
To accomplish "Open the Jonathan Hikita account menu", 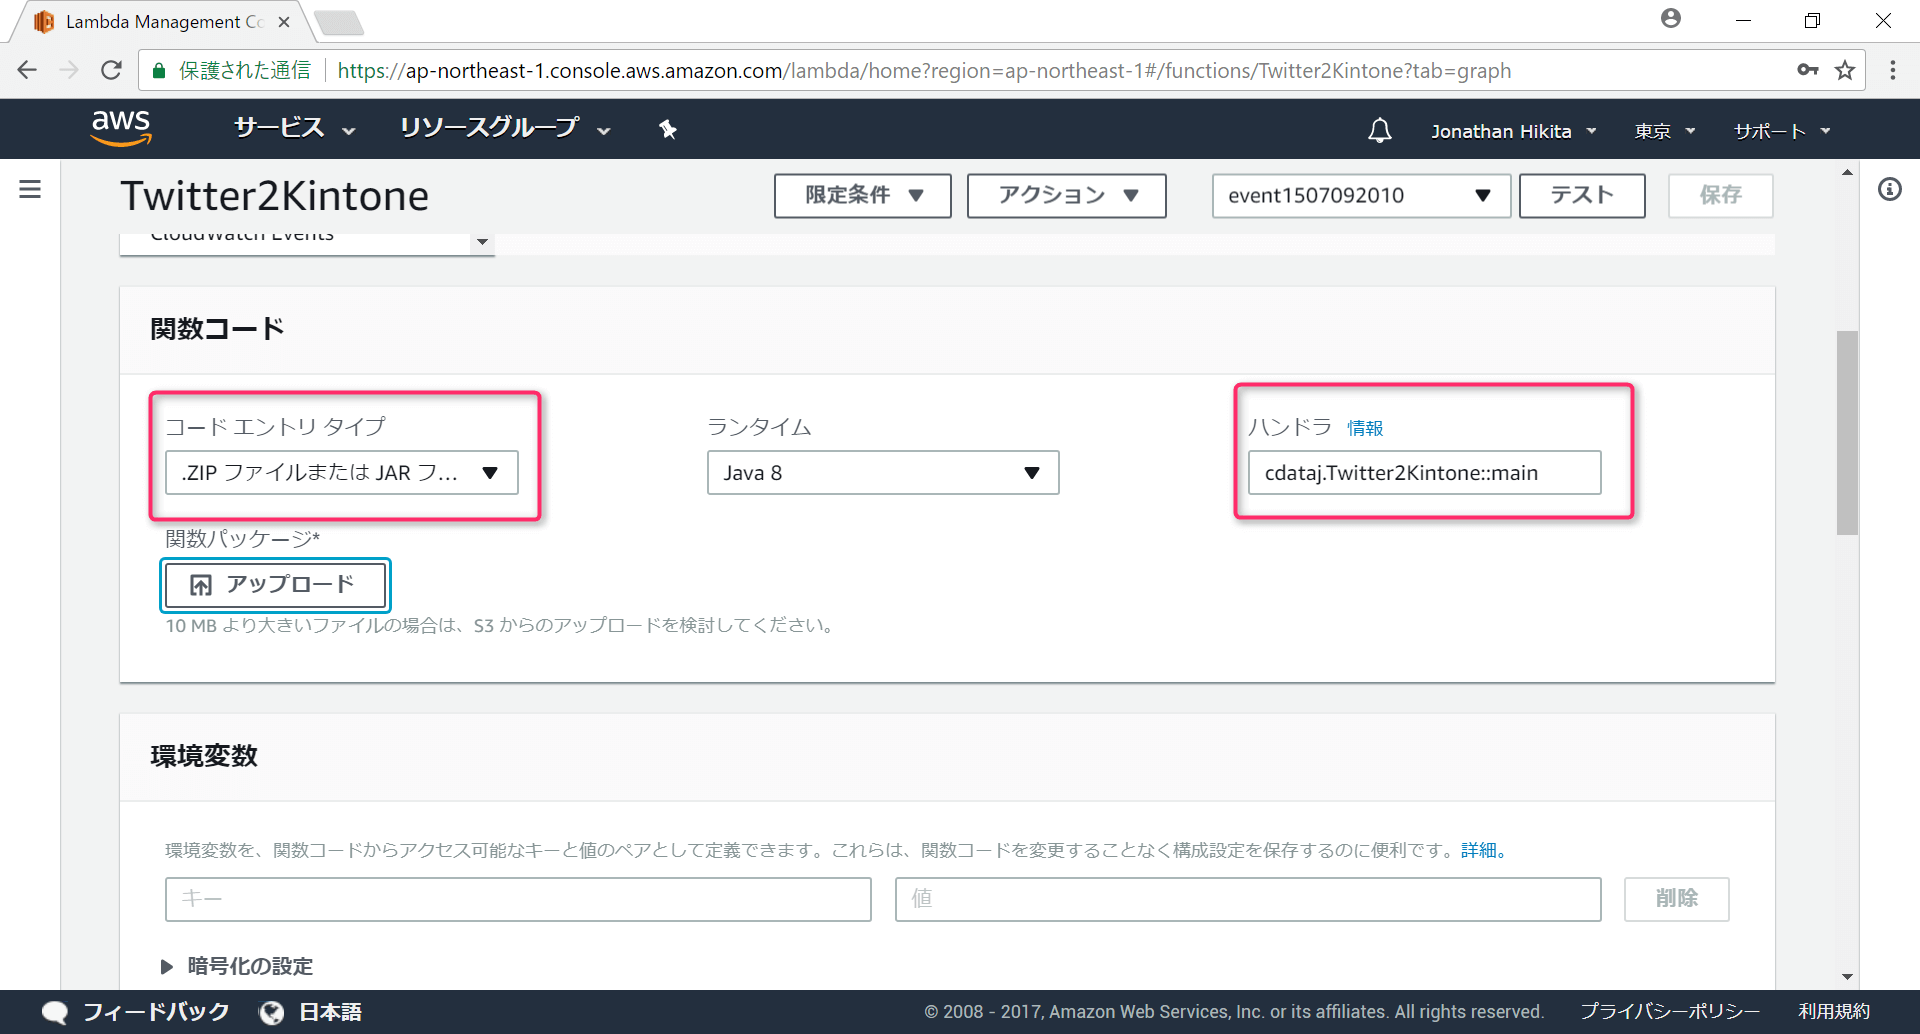I will [1514, 131].
